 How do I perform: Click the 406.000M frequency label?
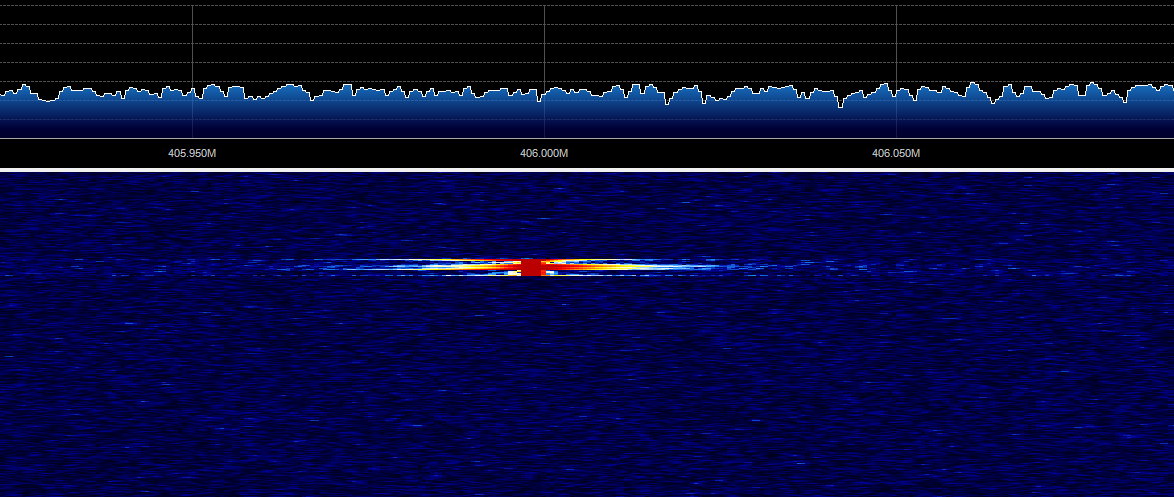click(x=544, y=153)
